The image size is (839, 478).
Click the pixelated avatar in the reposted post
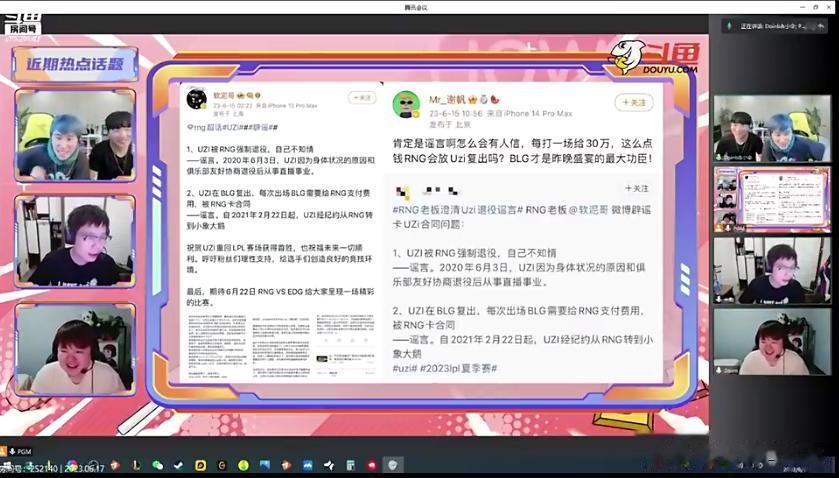pyautogui.click(x=402, y=192)
